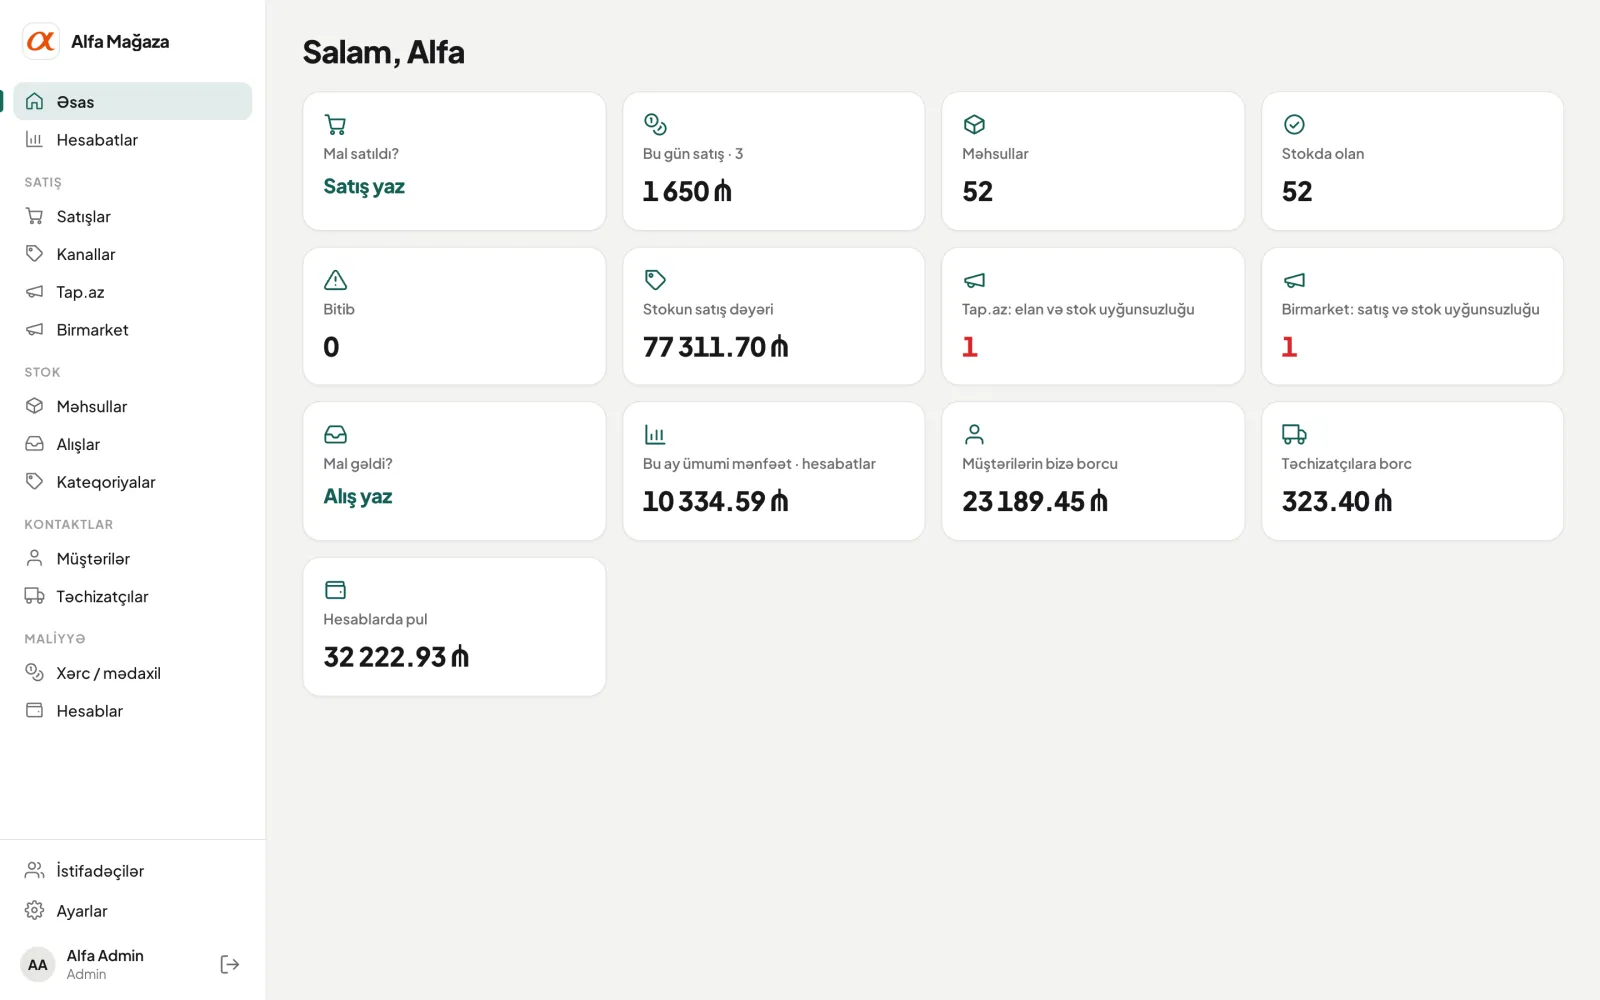
Task: Click the checkmark circle icon on Stokda olan card
Action: [1294, 124]
